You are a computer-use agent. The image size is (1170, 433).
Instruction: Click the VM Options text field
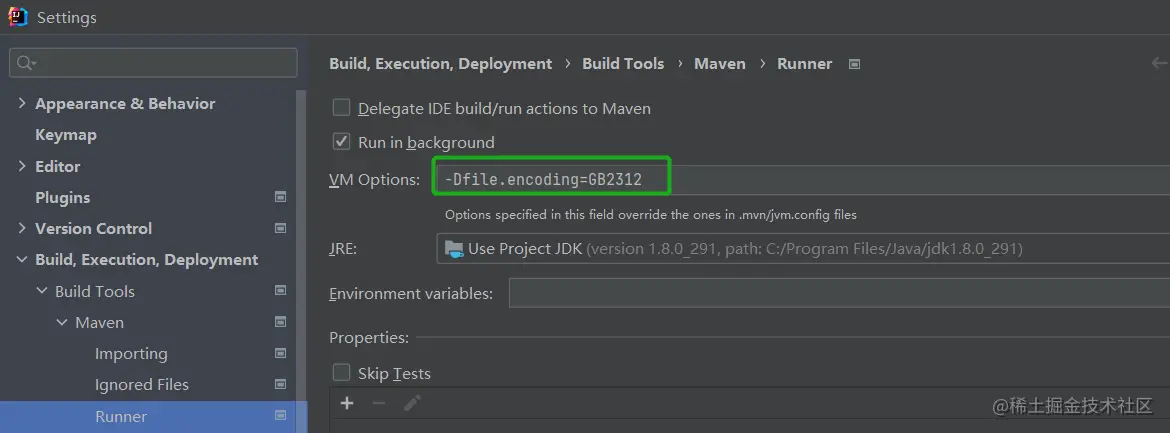click(800, 180)
